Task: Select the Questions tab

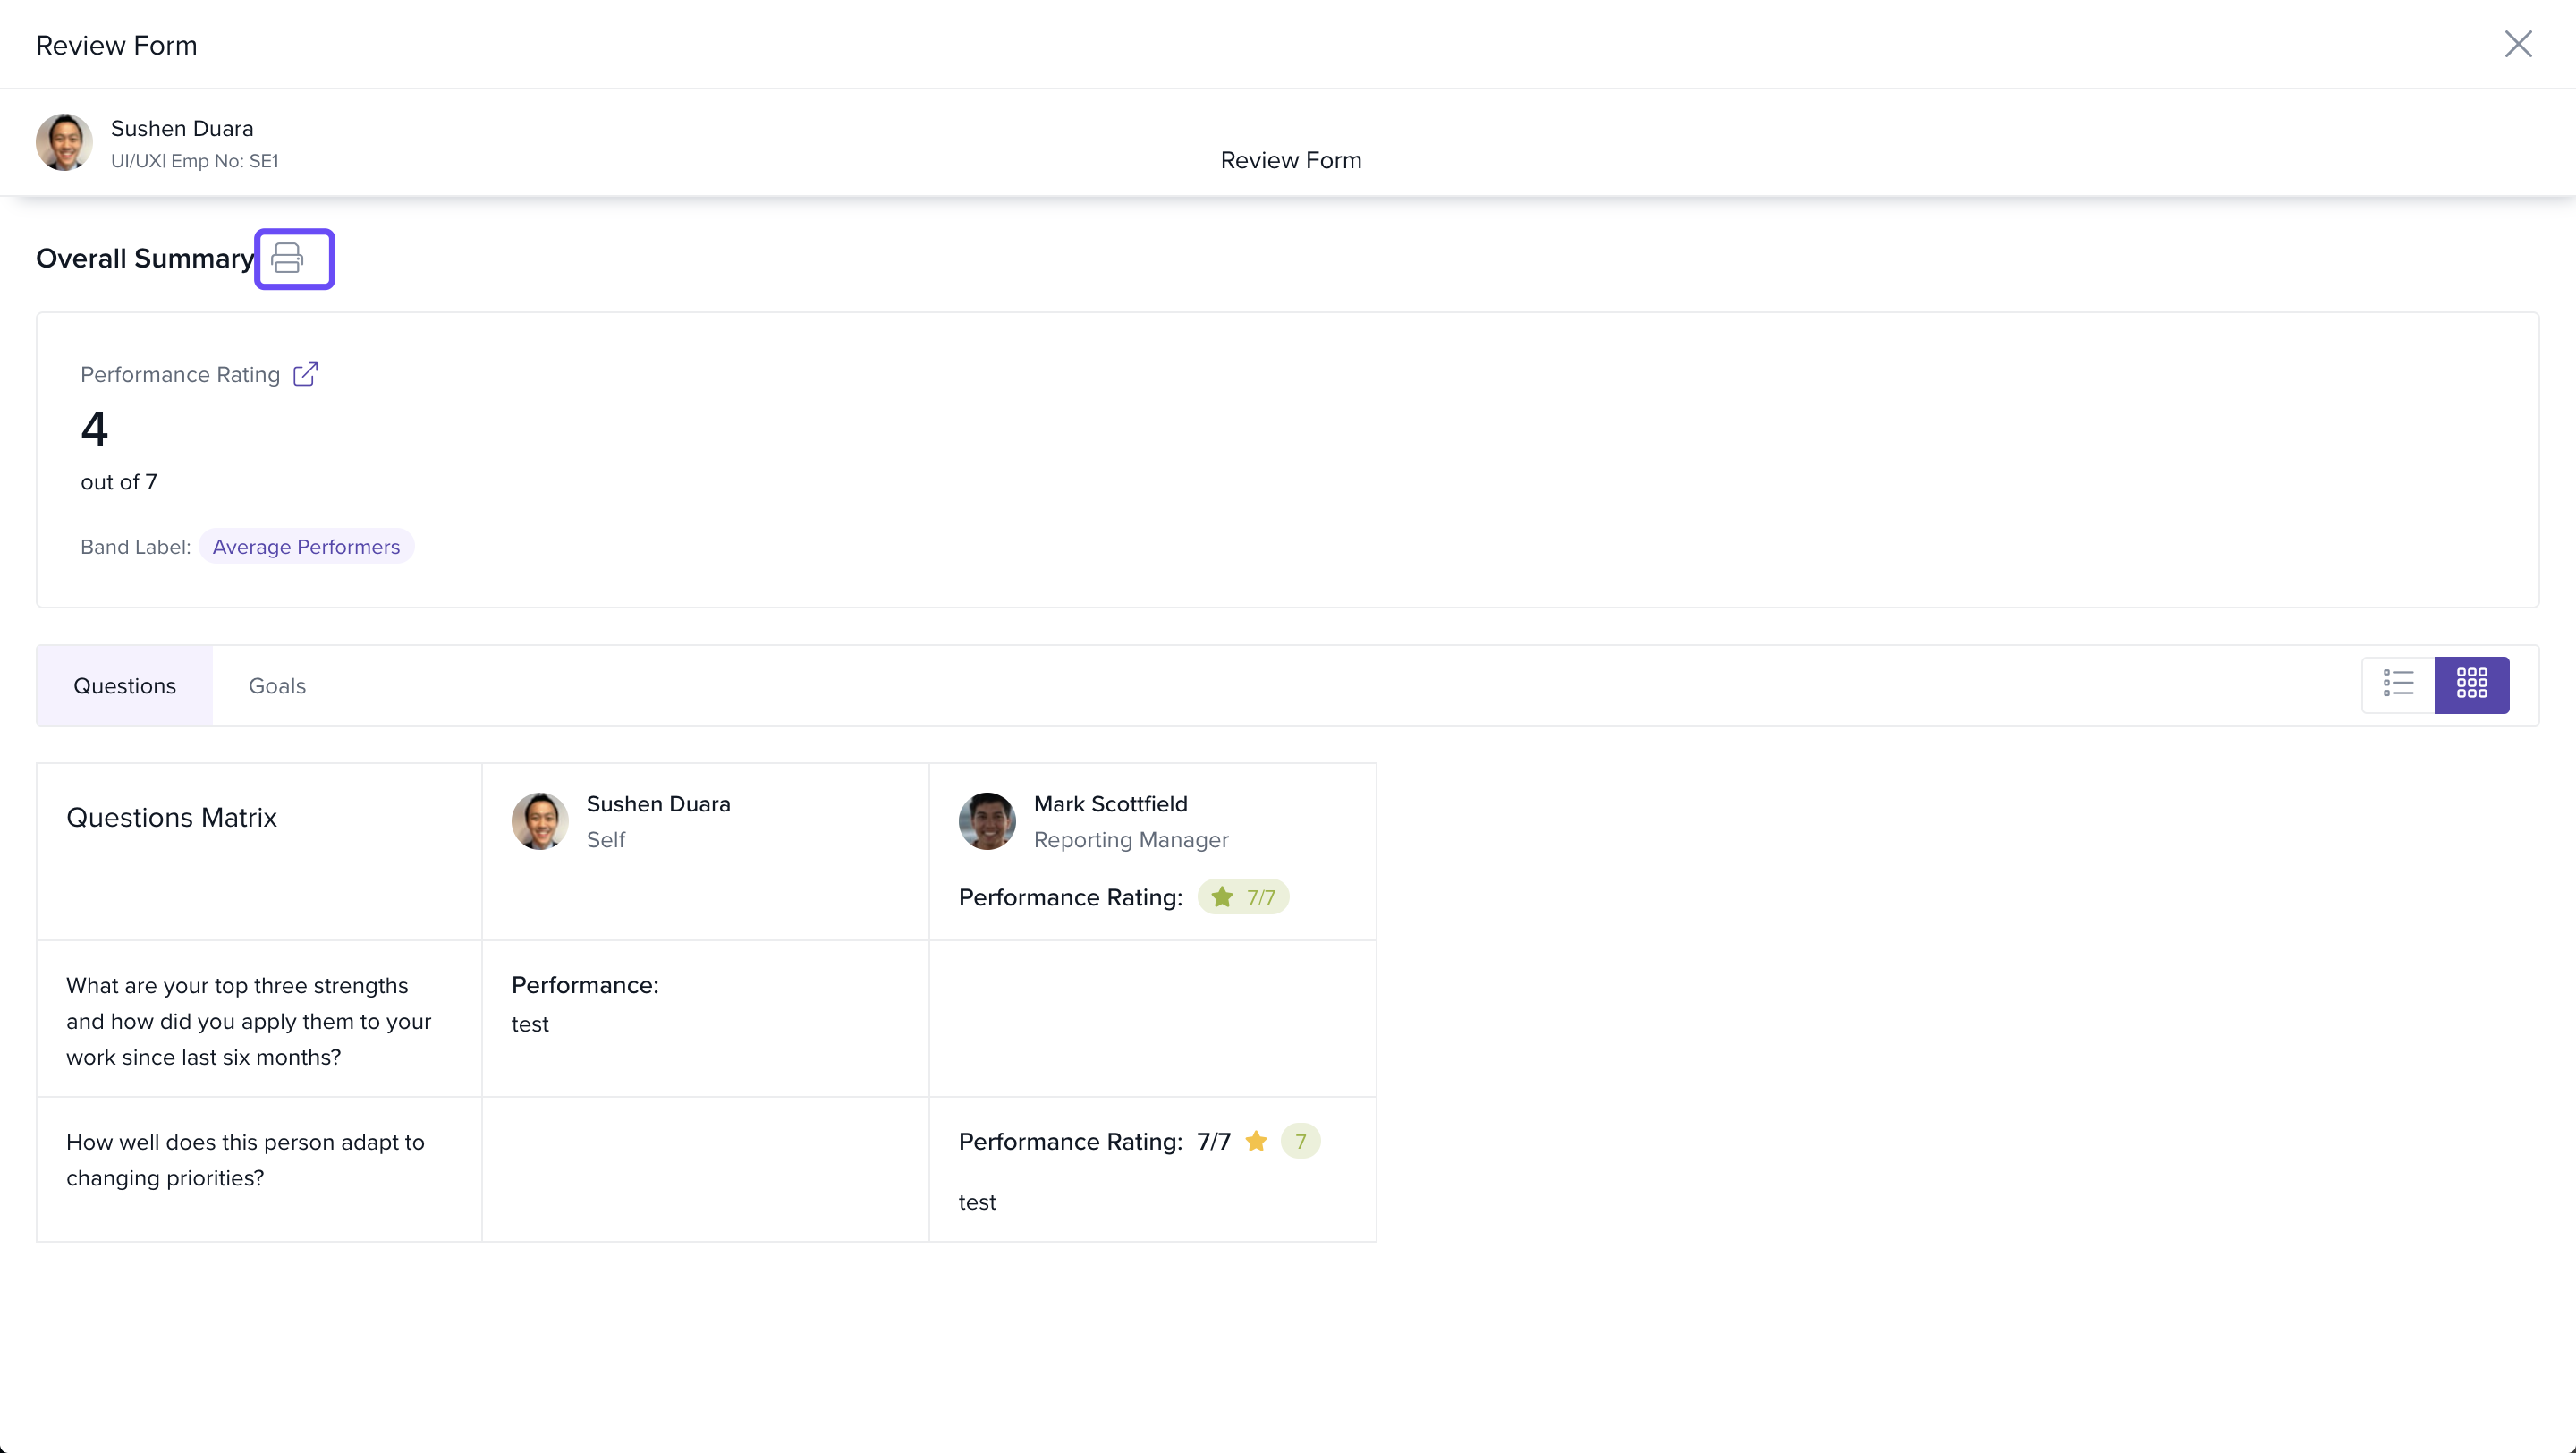Action: [124, 686]
